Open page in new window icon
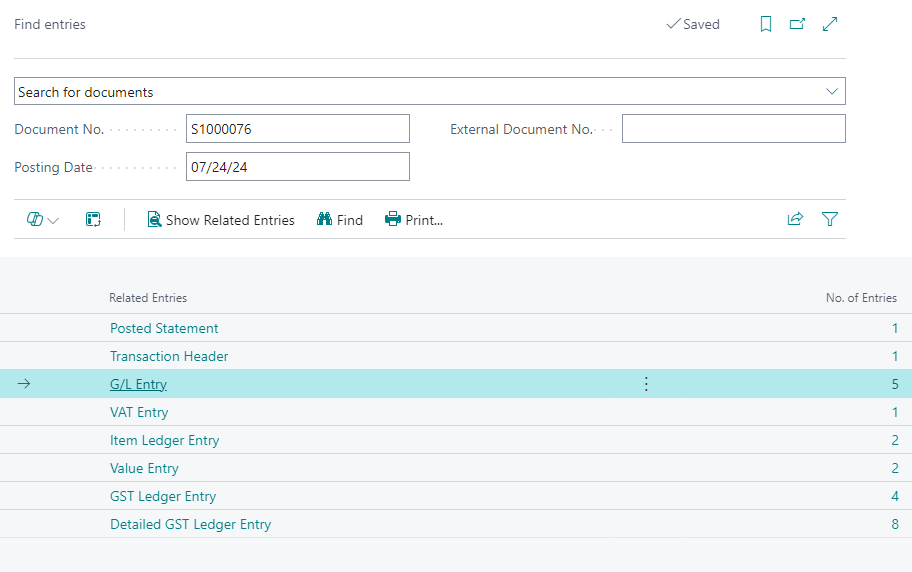Viewport: 912px width, 572px height. click(x=797, y=24)
